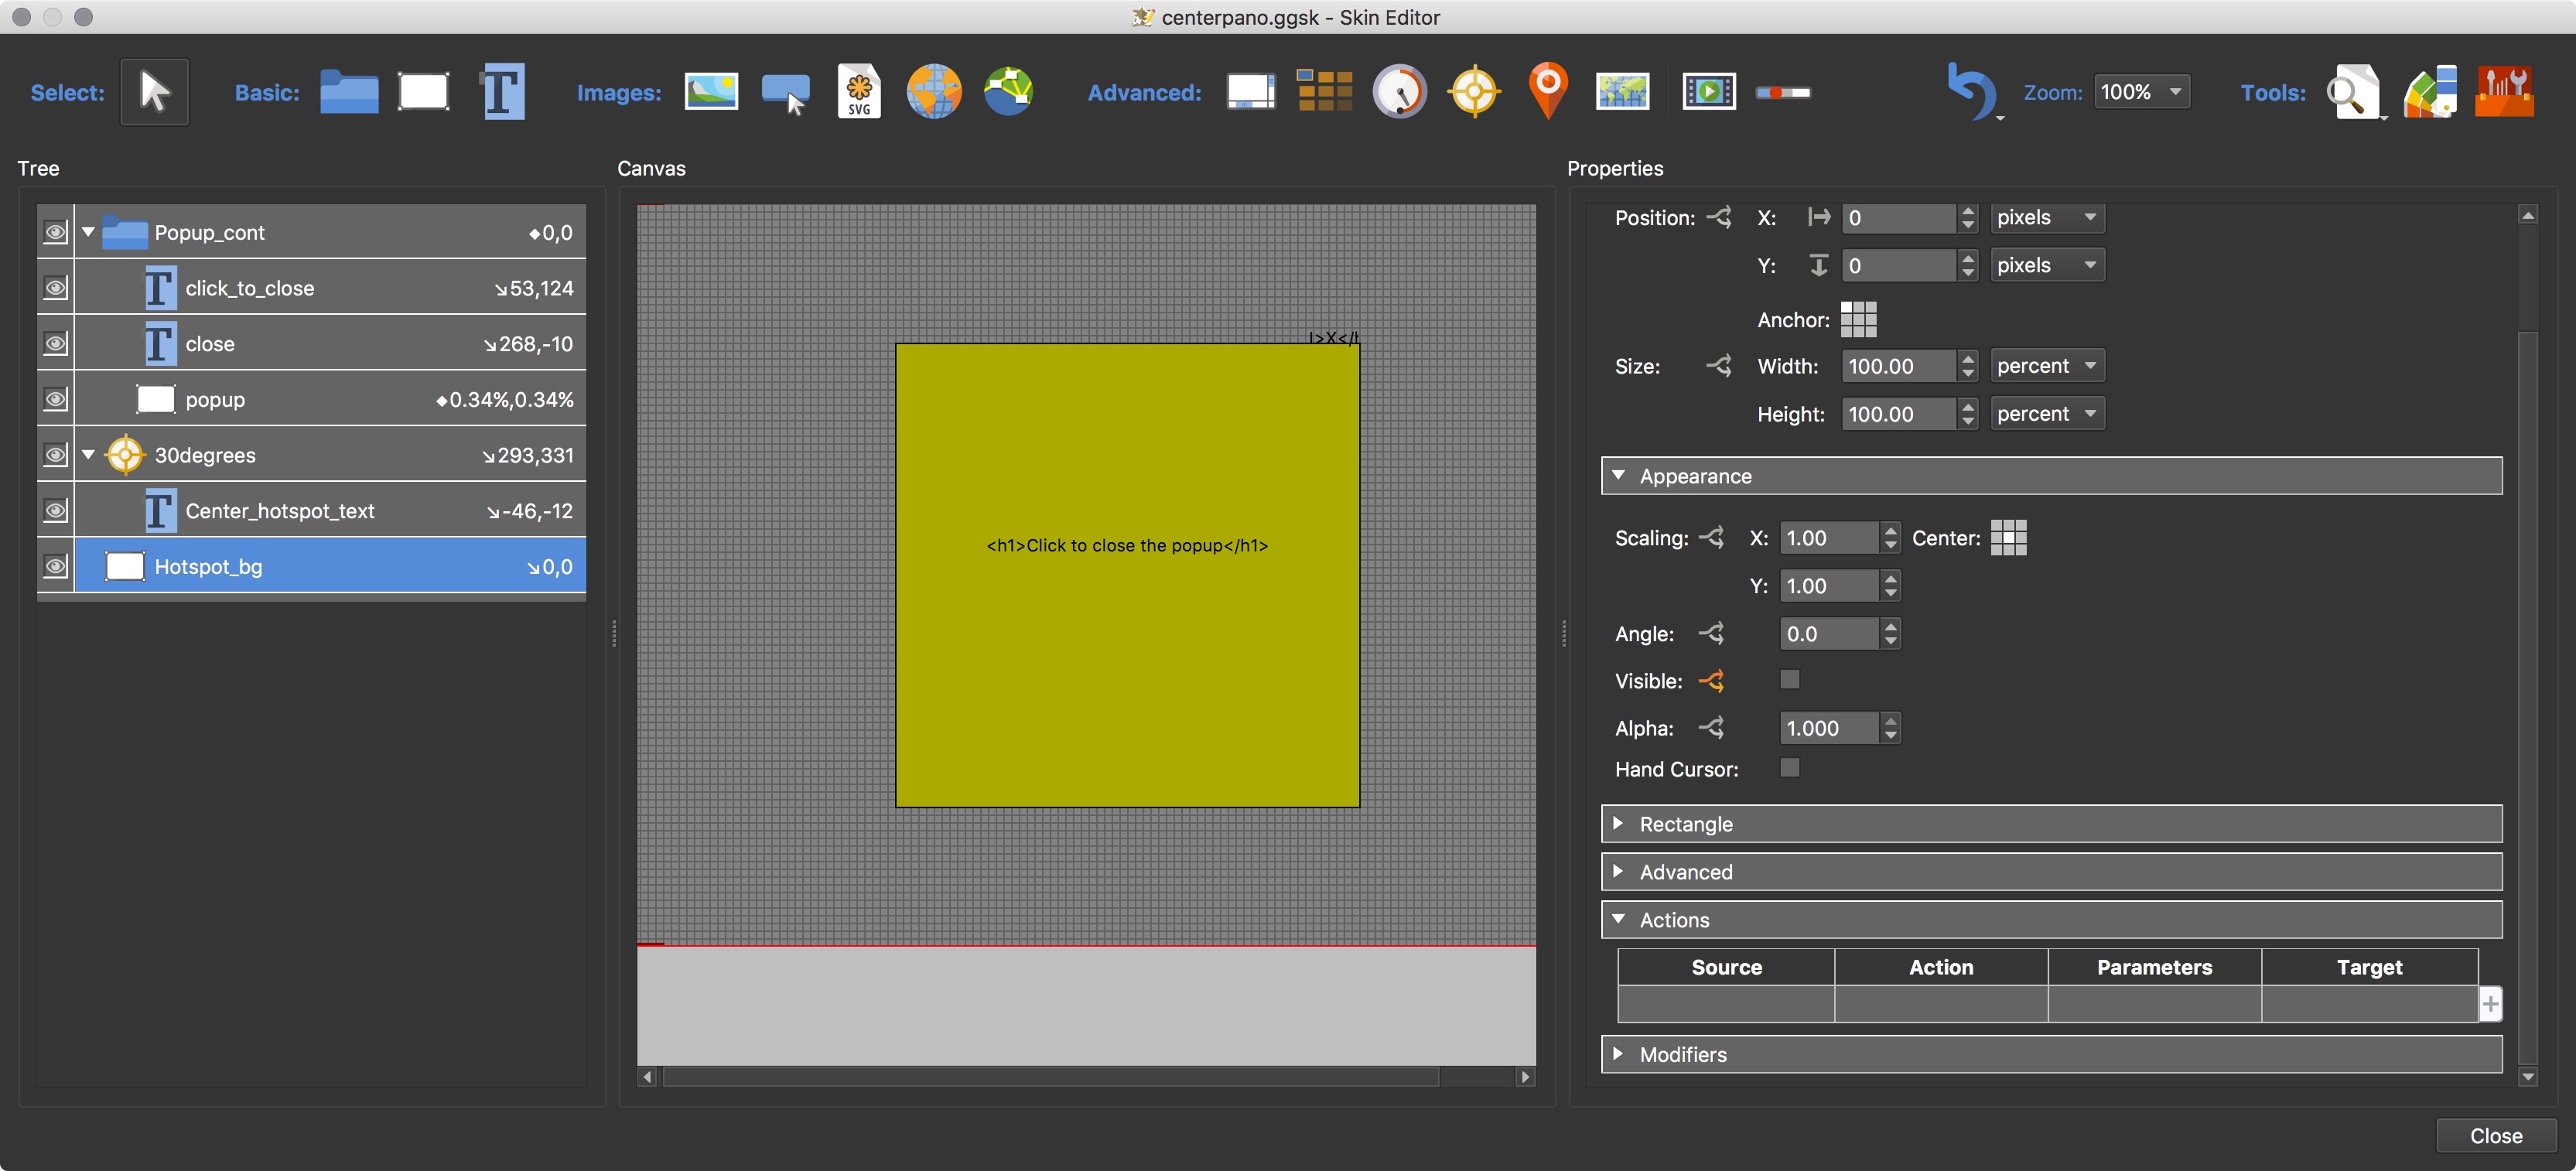
Task: Click the Alpha logic block icon
Action: pos(1711,728)
